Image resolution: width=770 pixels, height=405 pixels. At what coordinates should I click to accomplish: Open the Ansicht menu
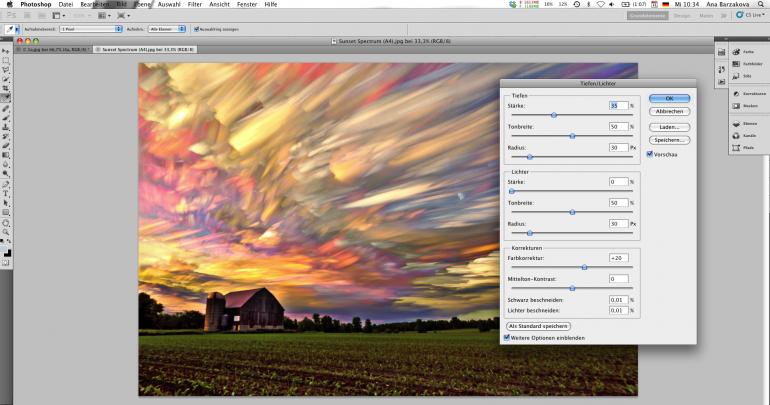(219, 4)
